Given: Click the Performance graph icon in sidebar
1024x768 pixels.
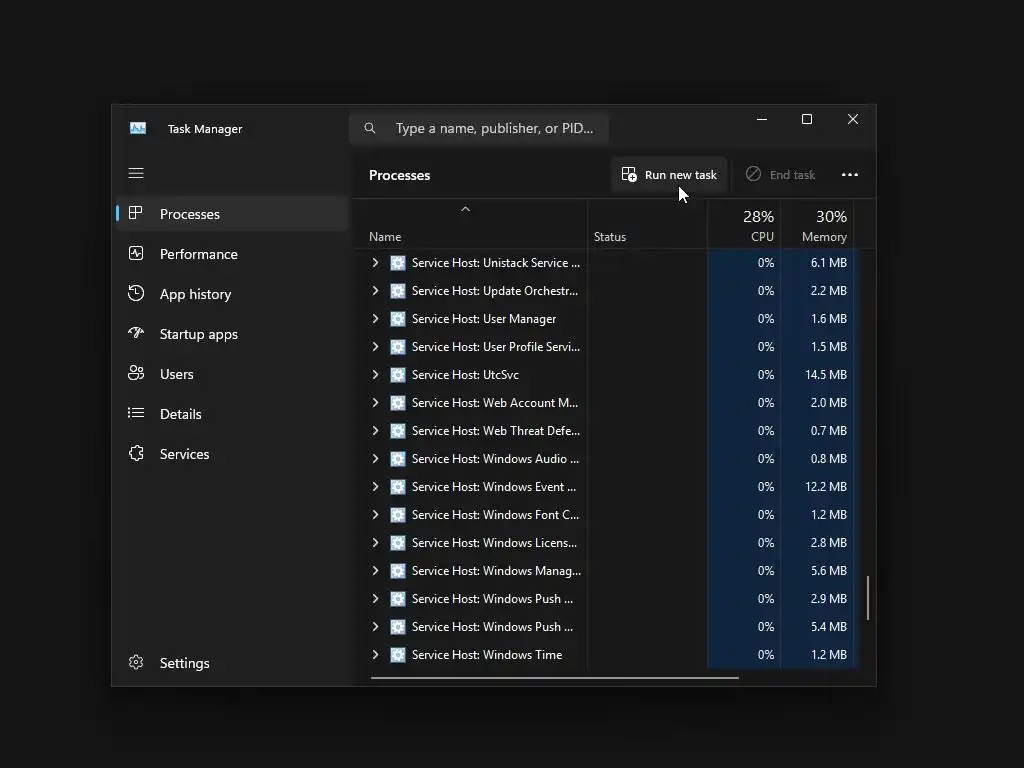Looking at the screenshot, I should coord(136,253).
